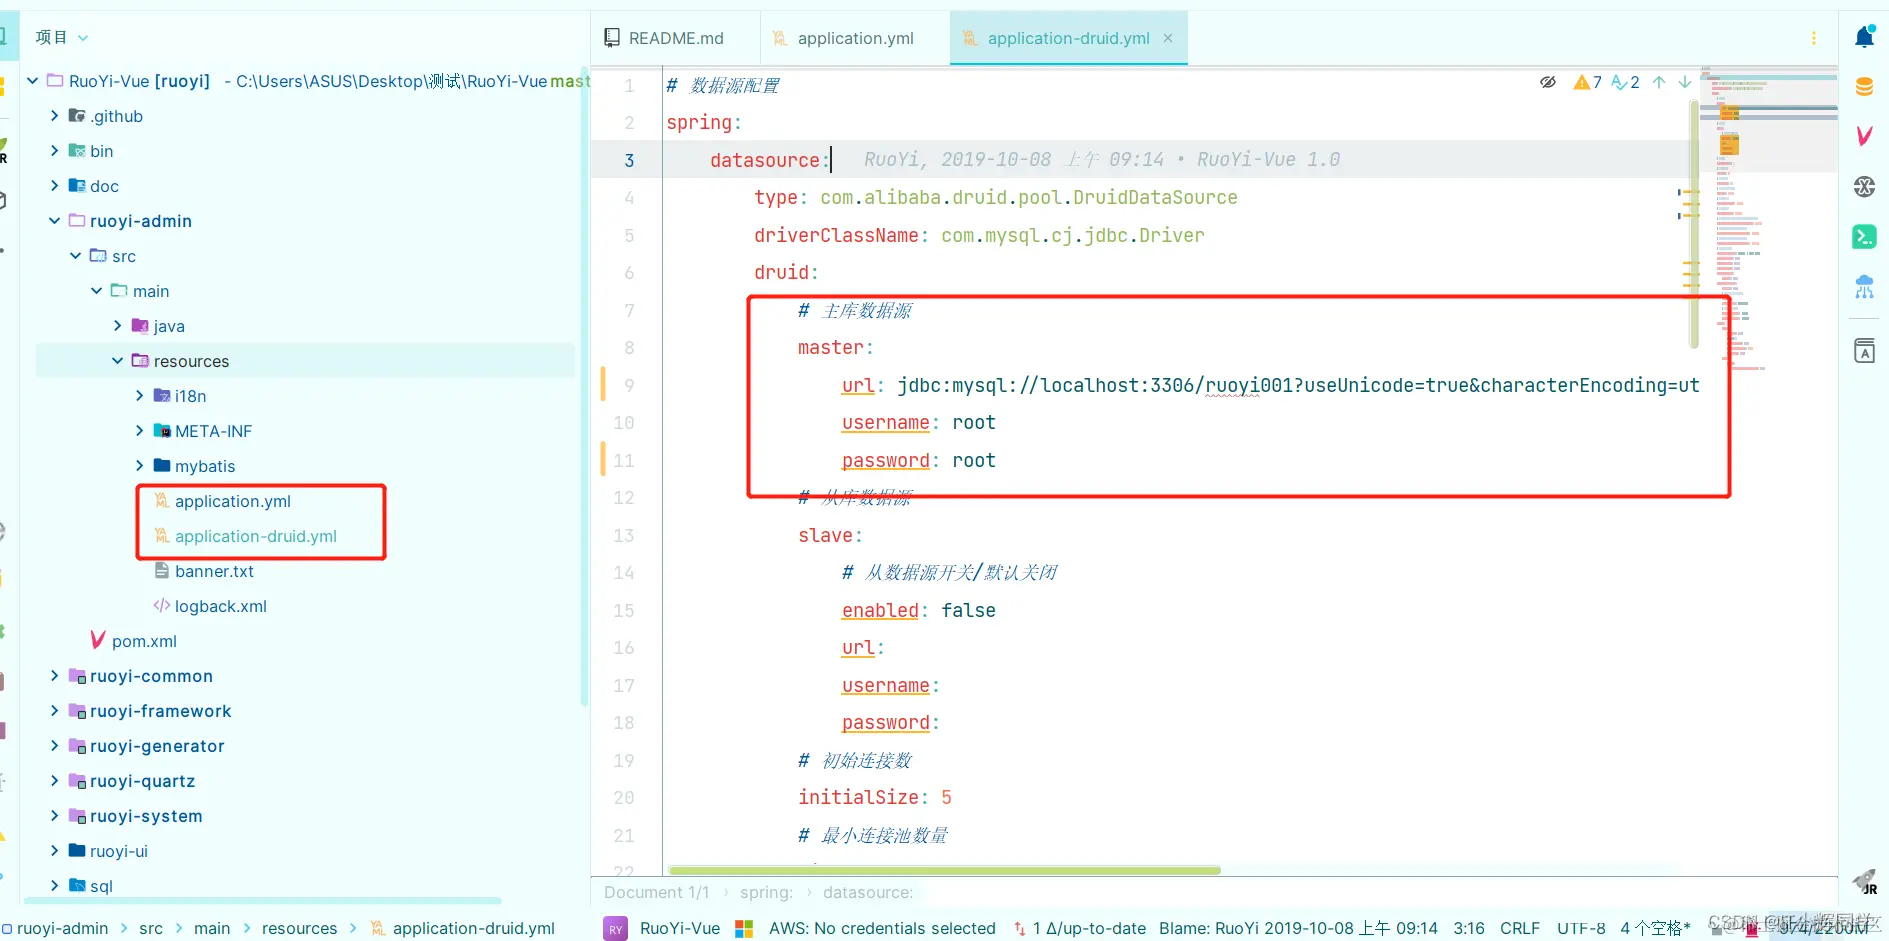
Task: Open the translation book icon
Action: (1865, 351)
